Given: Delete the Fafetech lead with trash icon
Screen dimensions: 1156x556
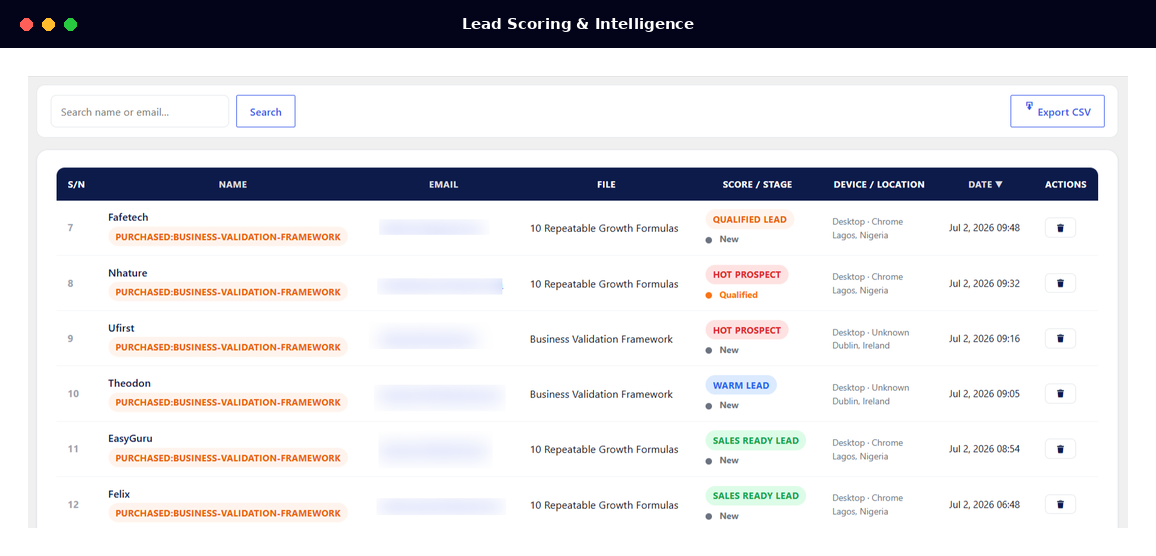Looking at the screenshot, I should (1060, 228).
